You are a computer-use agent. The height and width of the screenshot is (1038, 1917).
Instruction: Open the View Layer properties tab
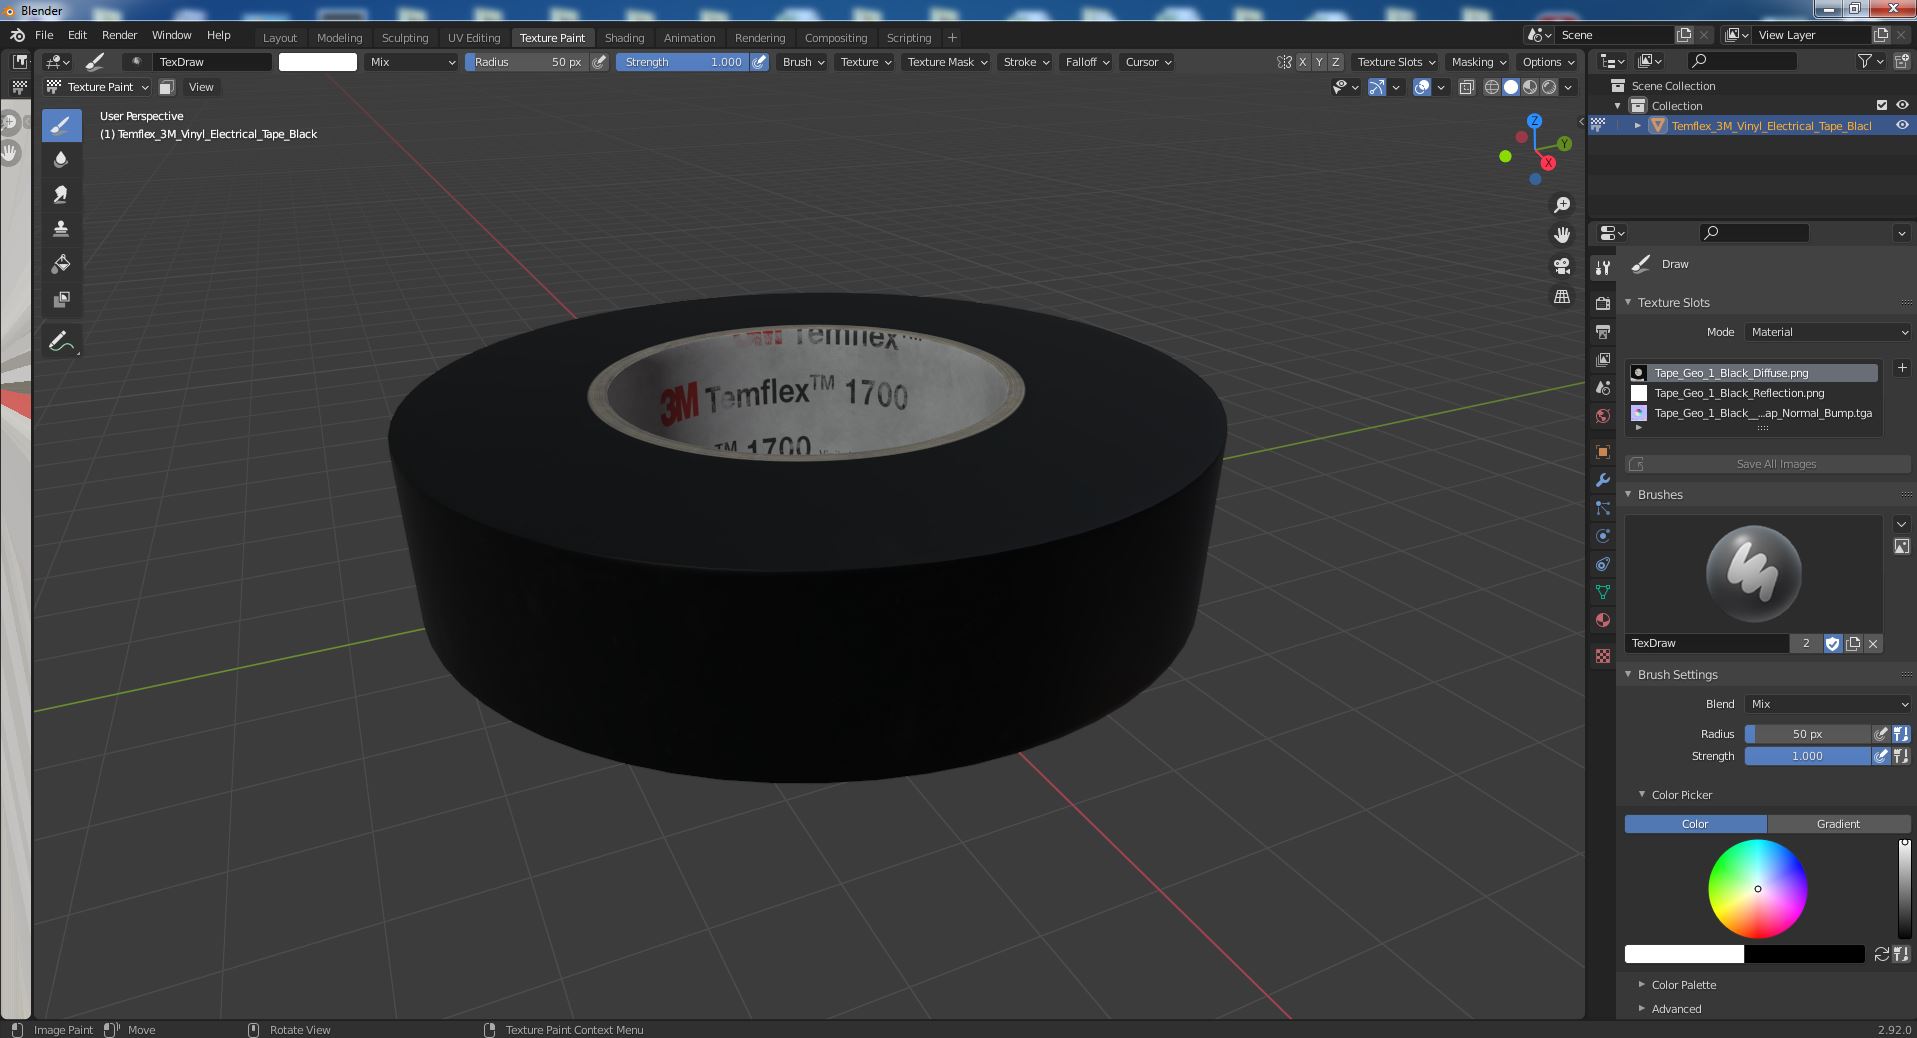[1603, 359]
